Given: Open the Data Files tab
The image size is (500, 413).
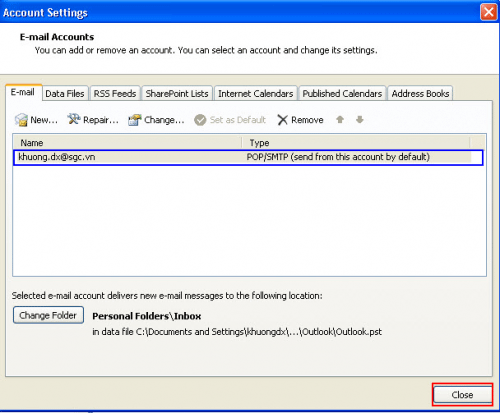Looking at the screenshot, I should [x=65, y=94].
